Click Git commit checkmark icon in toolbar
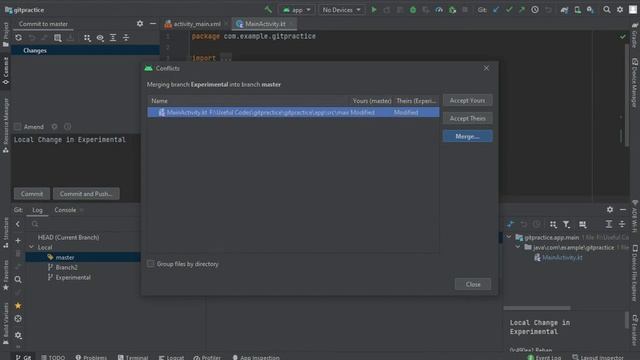This screenshot has height=360, width=640. [x=509, y=10]
